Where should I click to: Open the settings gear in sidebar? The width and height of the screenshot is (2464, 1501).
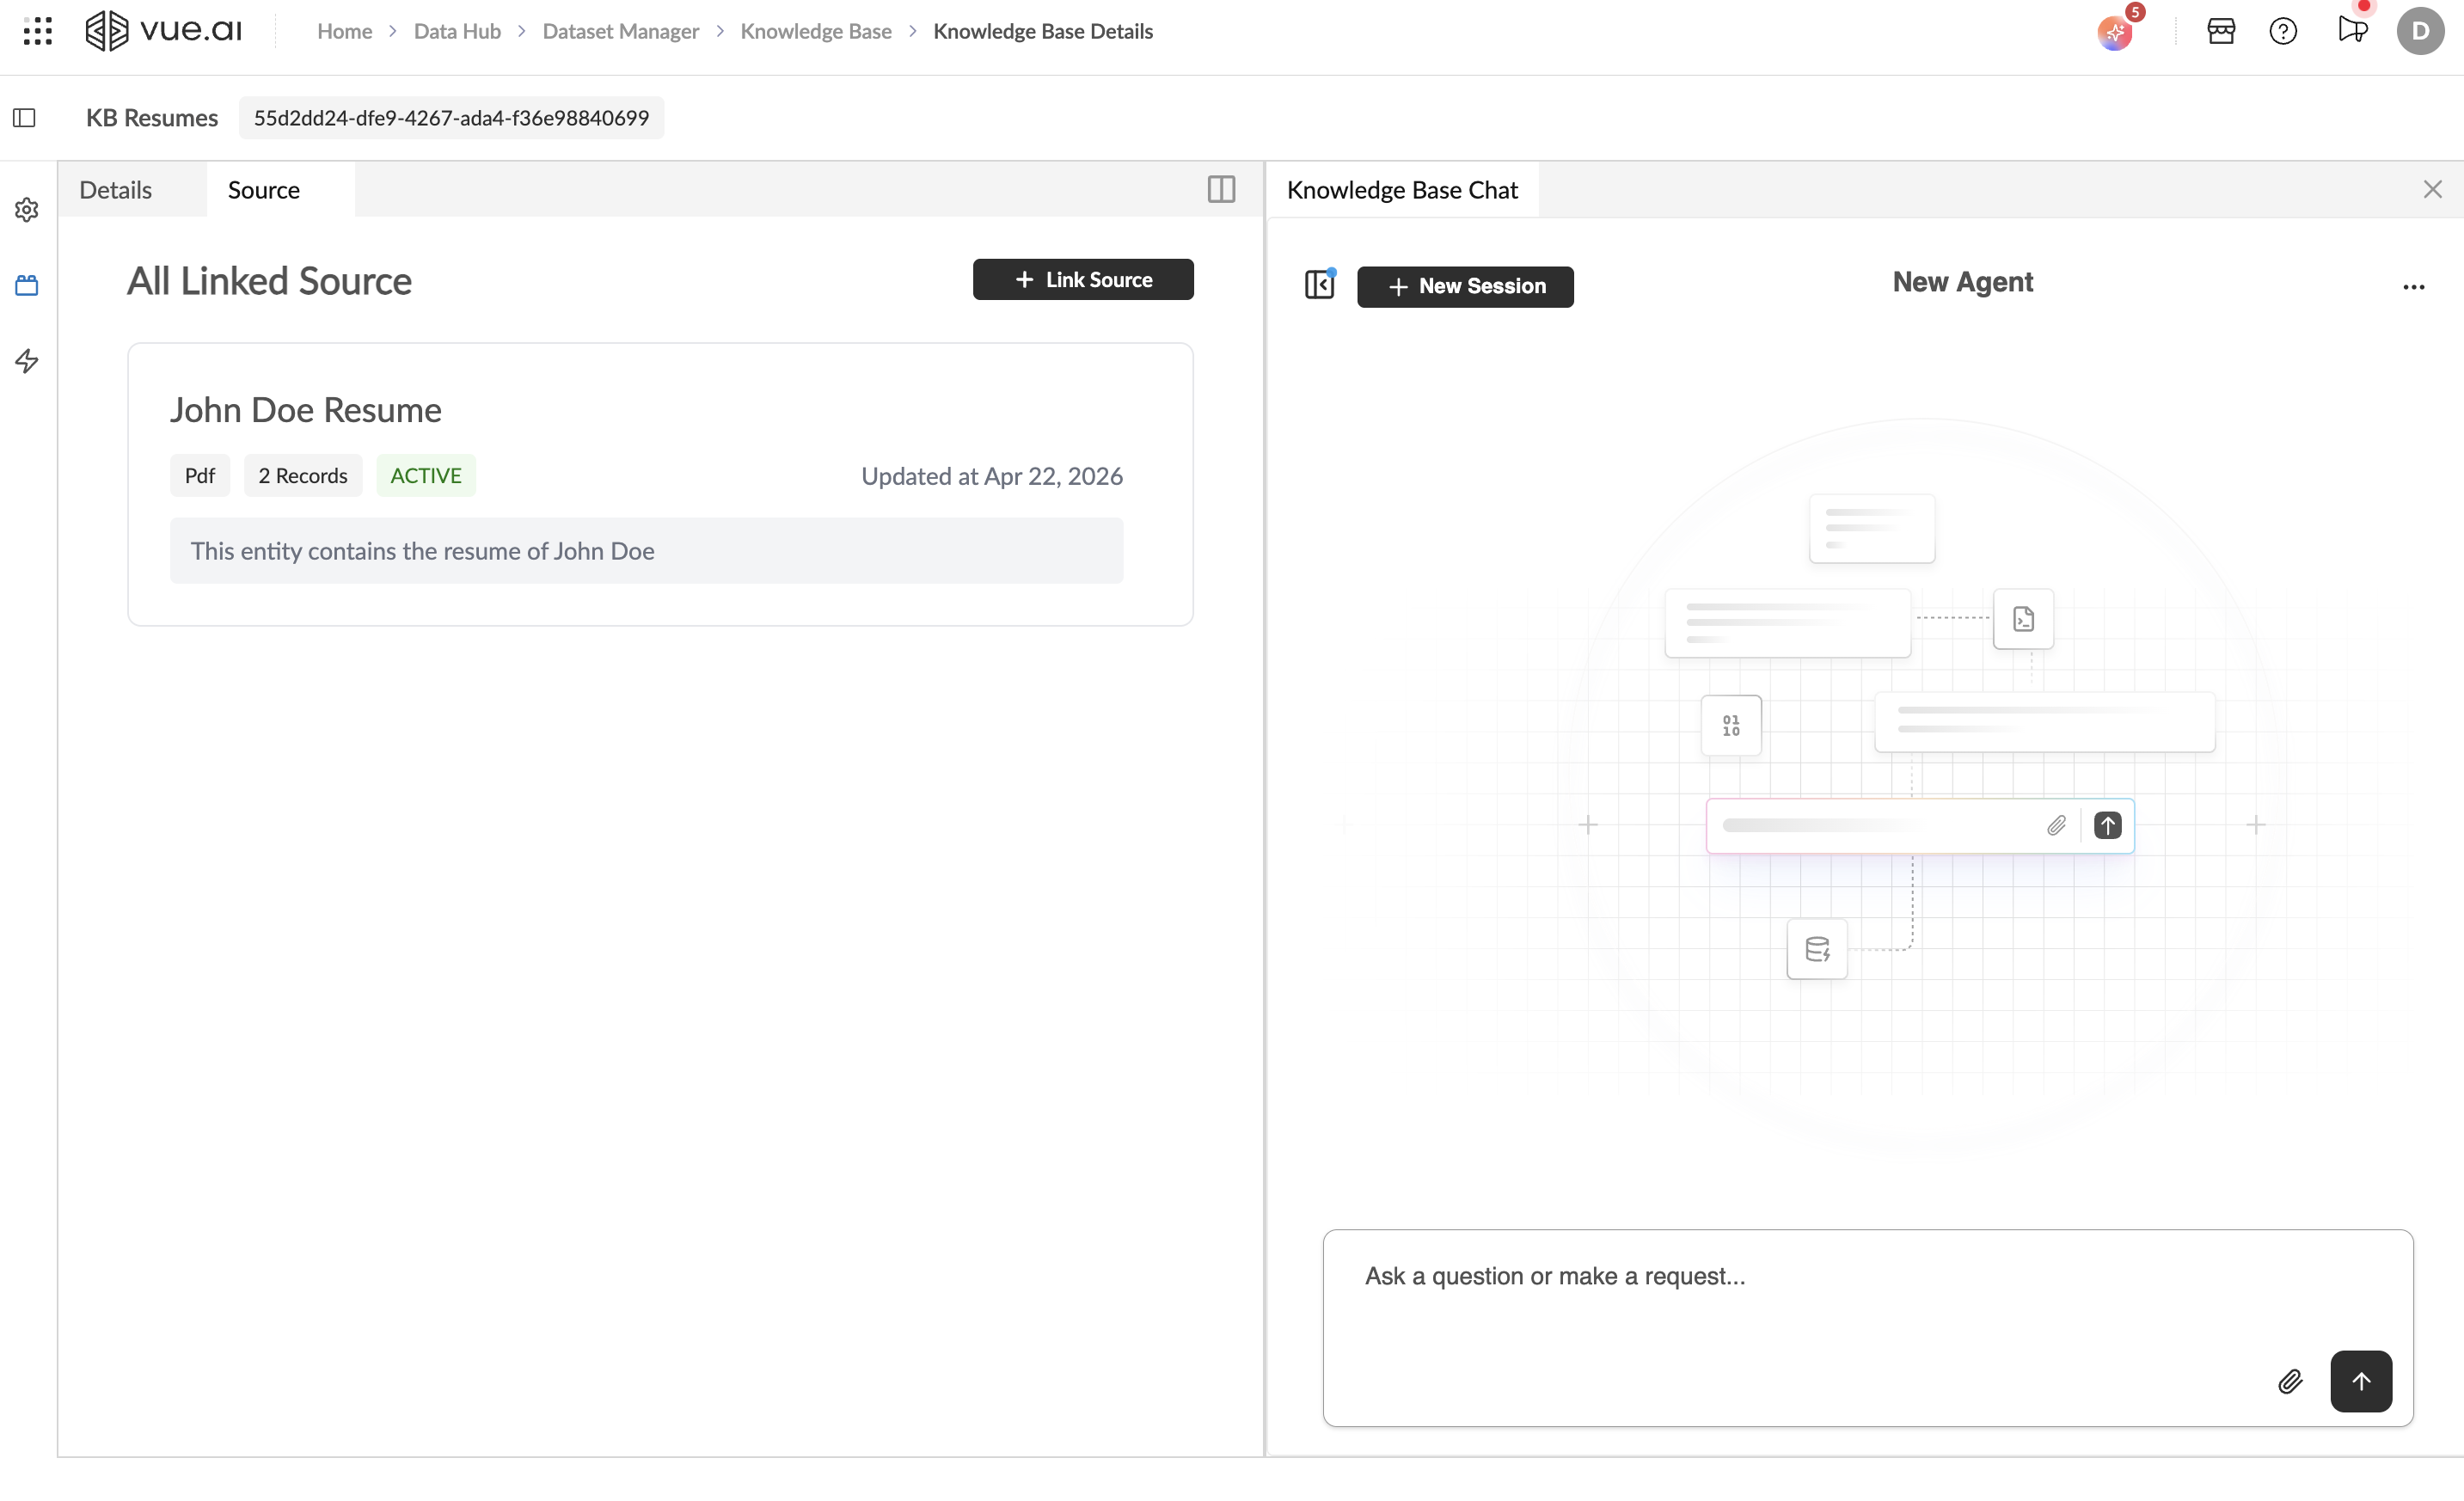(x=27, y=210)
